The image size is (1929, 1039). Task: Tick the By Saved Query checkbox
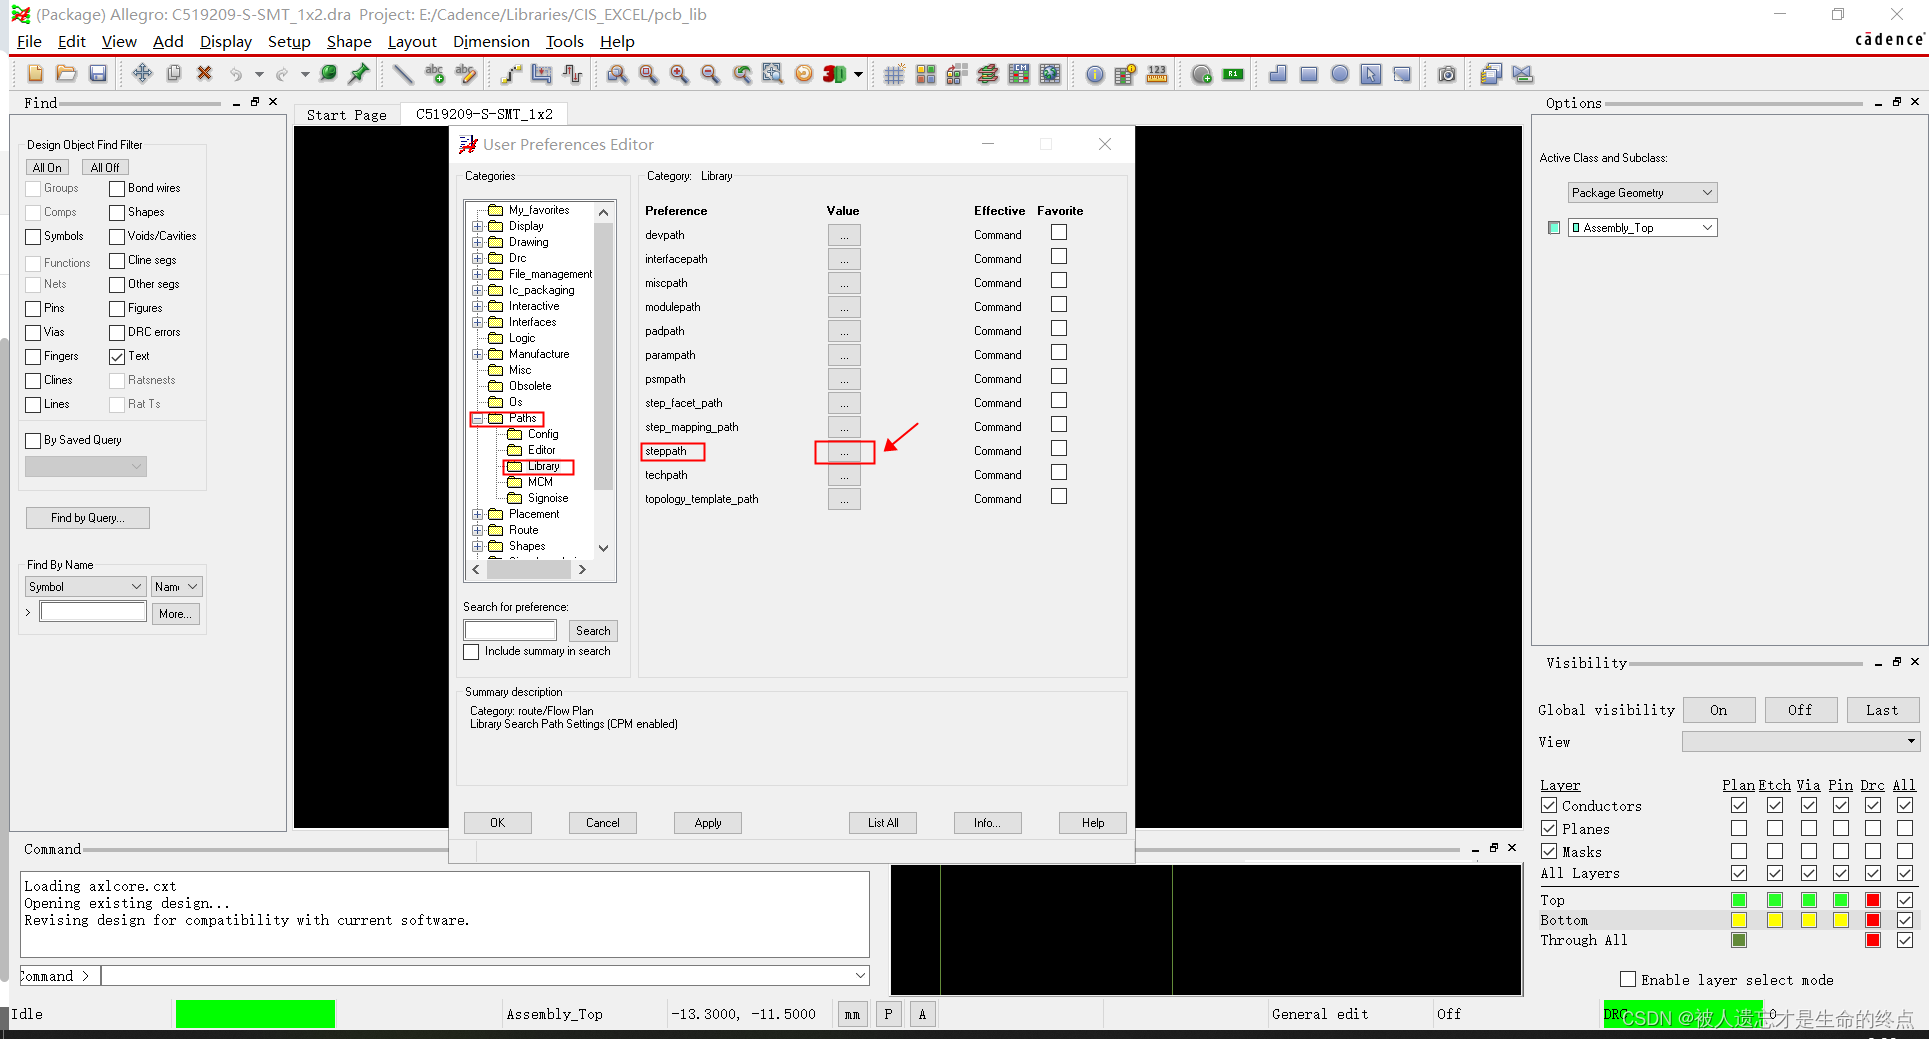click(x=33, y=440)
